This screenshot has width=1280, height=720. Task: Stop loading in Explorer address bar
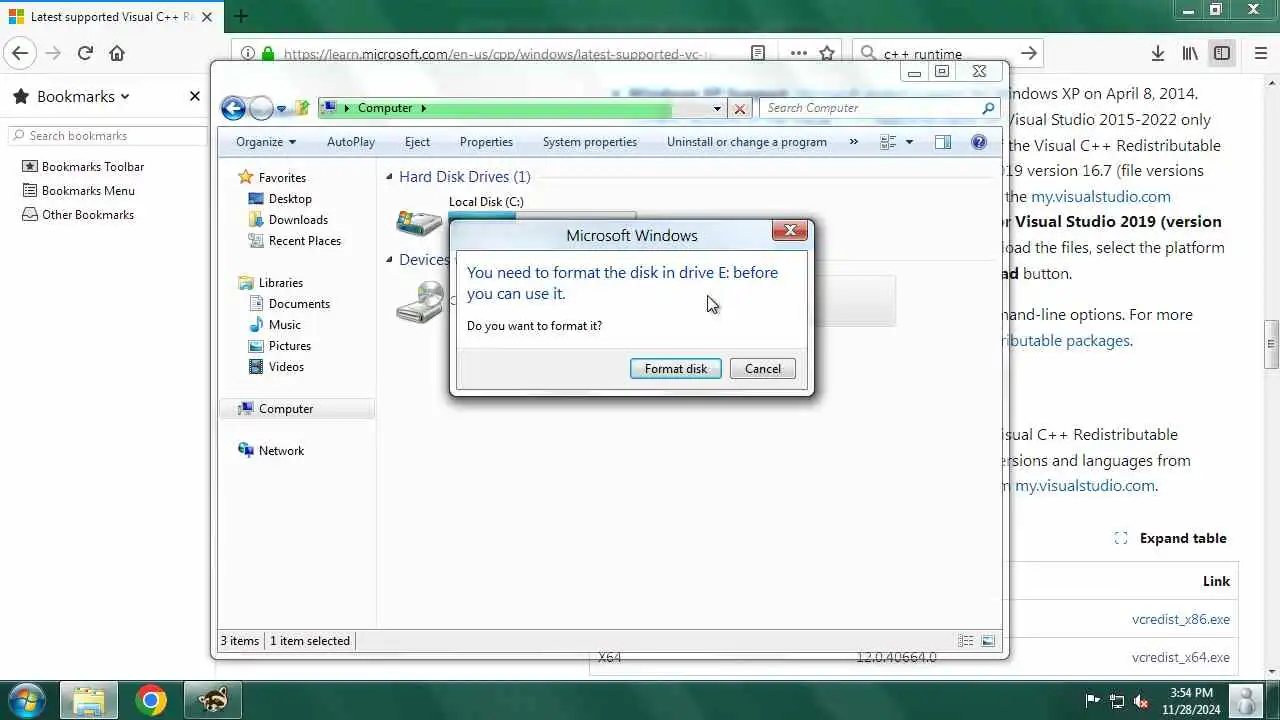coord(740,108)
